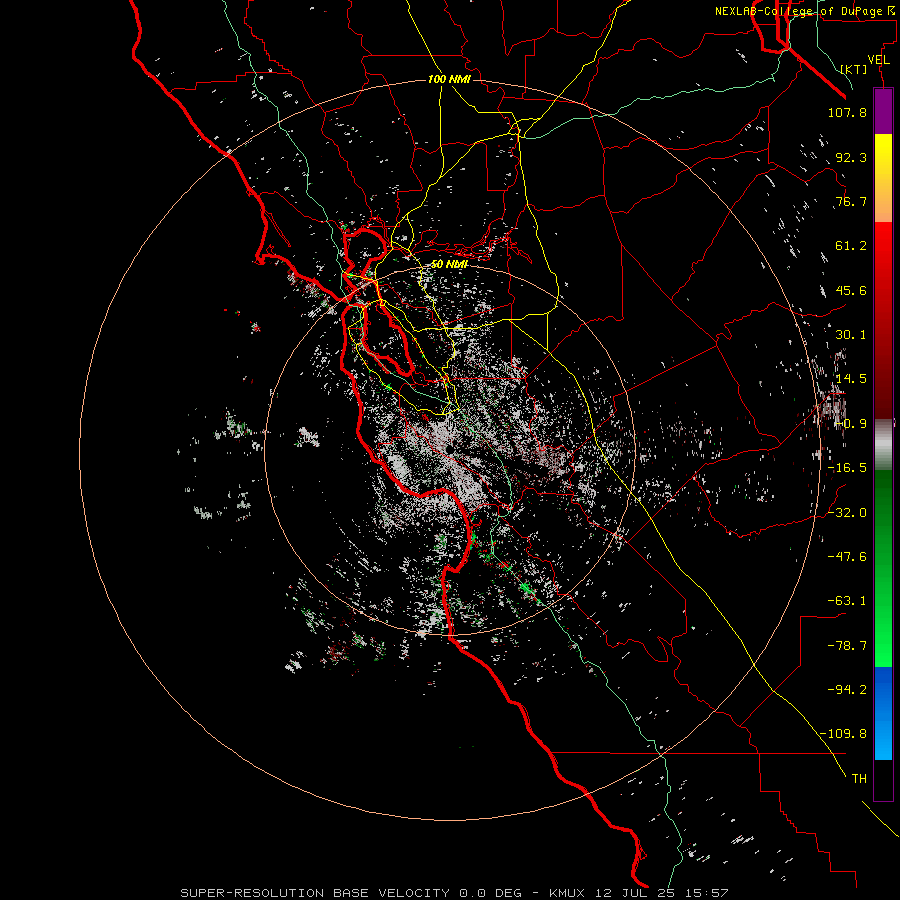The height and width of the screenshot is (900, 900).
Task: Click the 30.1 velocity scale value
Action: point(851,335)
